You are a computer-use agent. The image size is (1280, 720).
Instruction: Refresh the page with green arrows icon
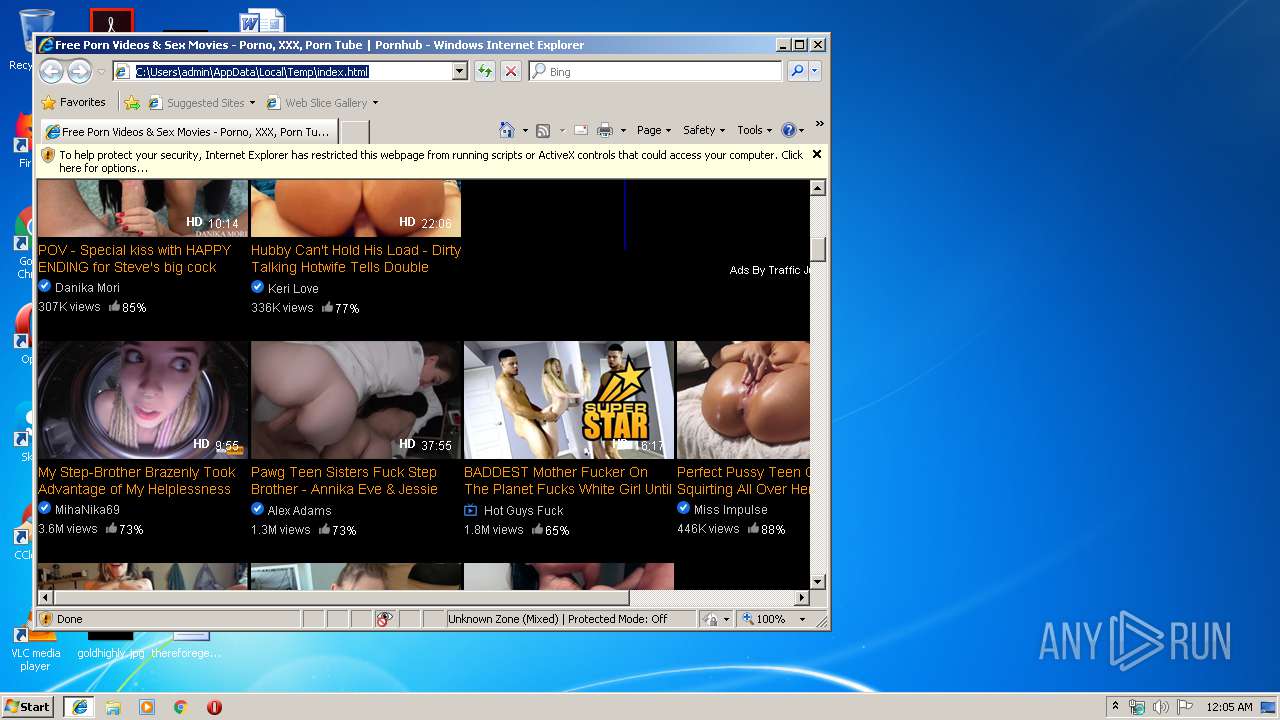click(485, 71)
